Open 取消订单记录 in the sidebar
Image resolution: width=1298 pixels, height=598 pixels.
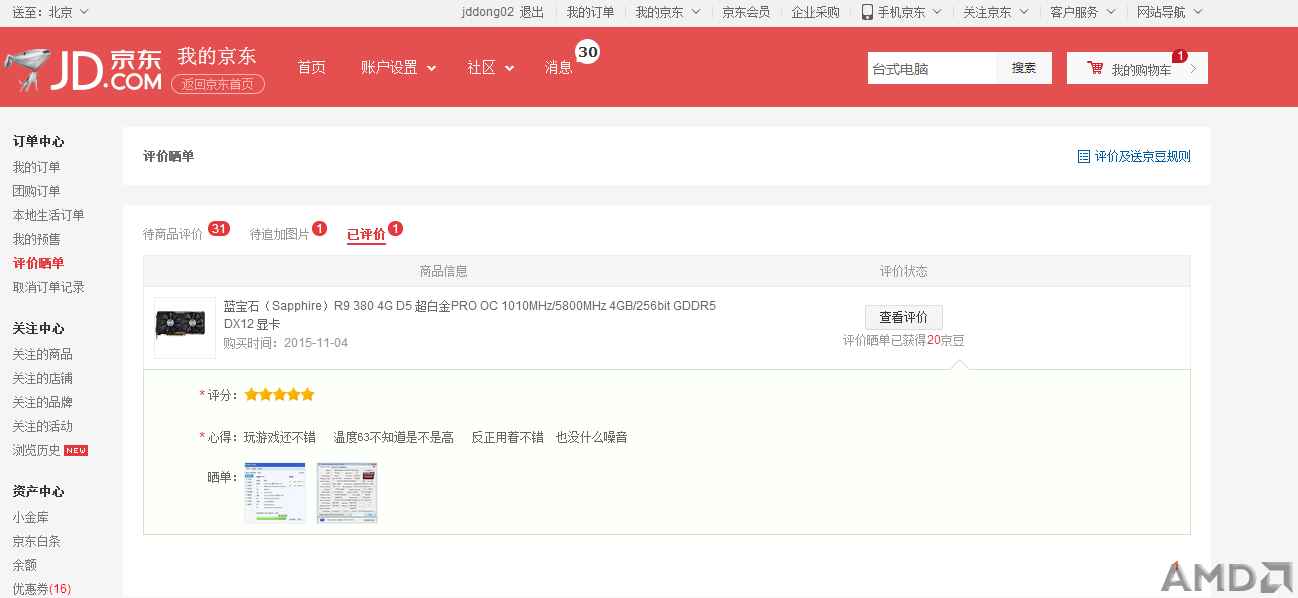point(48,287)
